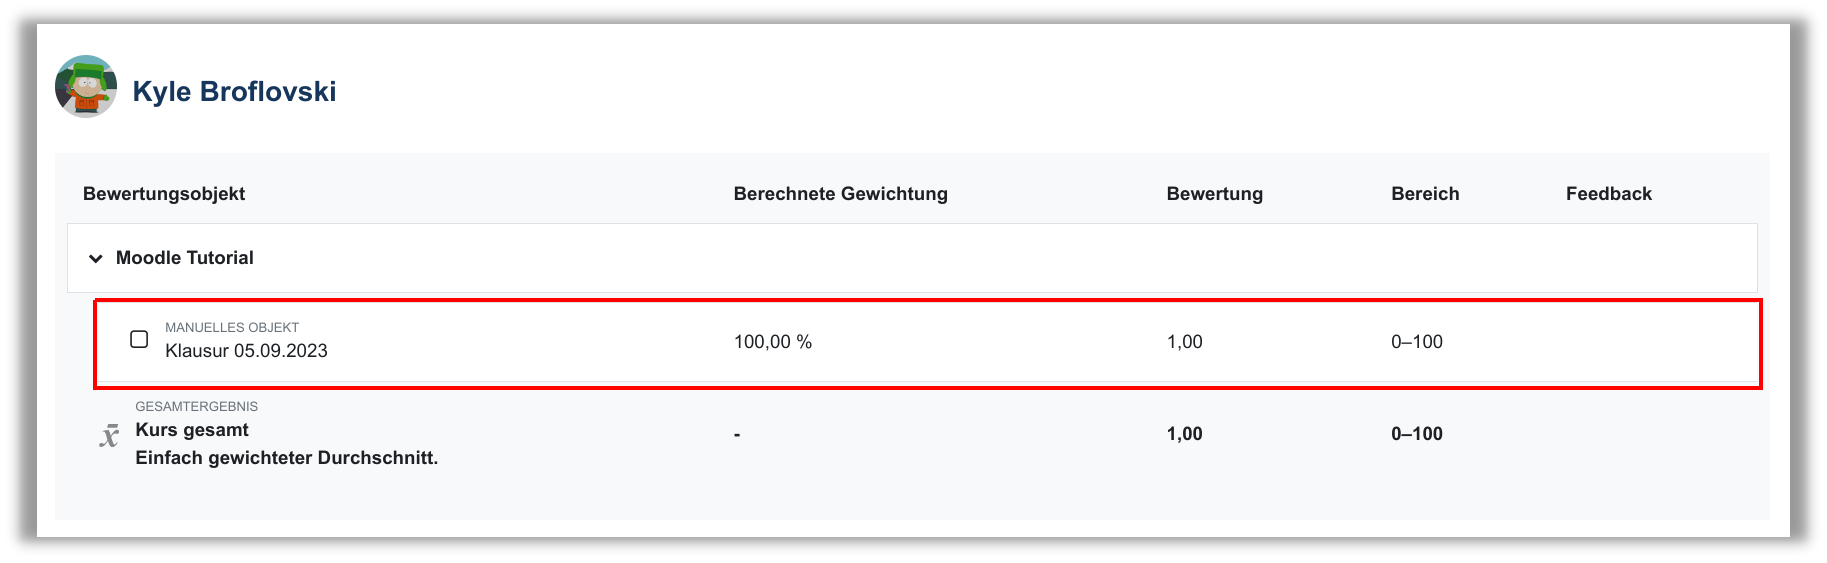The height and width of the screenshot is (563, 1827).
Task: Click the bold course total grade 1,00
Action: pos(1184,434)
